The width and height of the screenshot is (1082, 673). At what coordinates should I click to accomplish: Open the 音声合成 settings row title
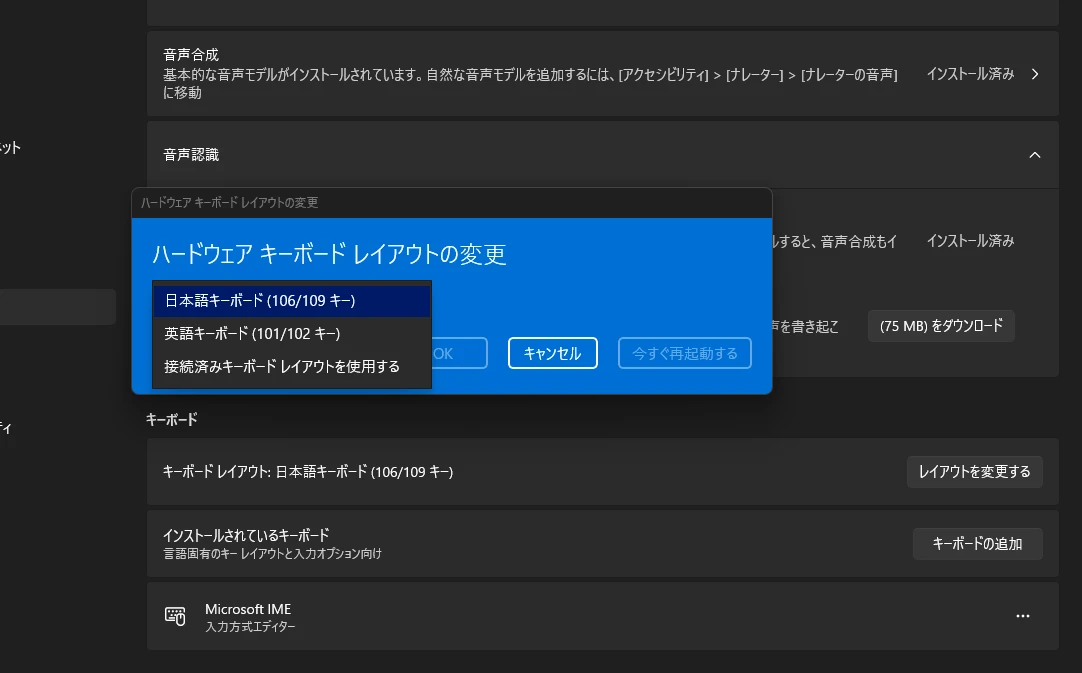pos(191,55)
